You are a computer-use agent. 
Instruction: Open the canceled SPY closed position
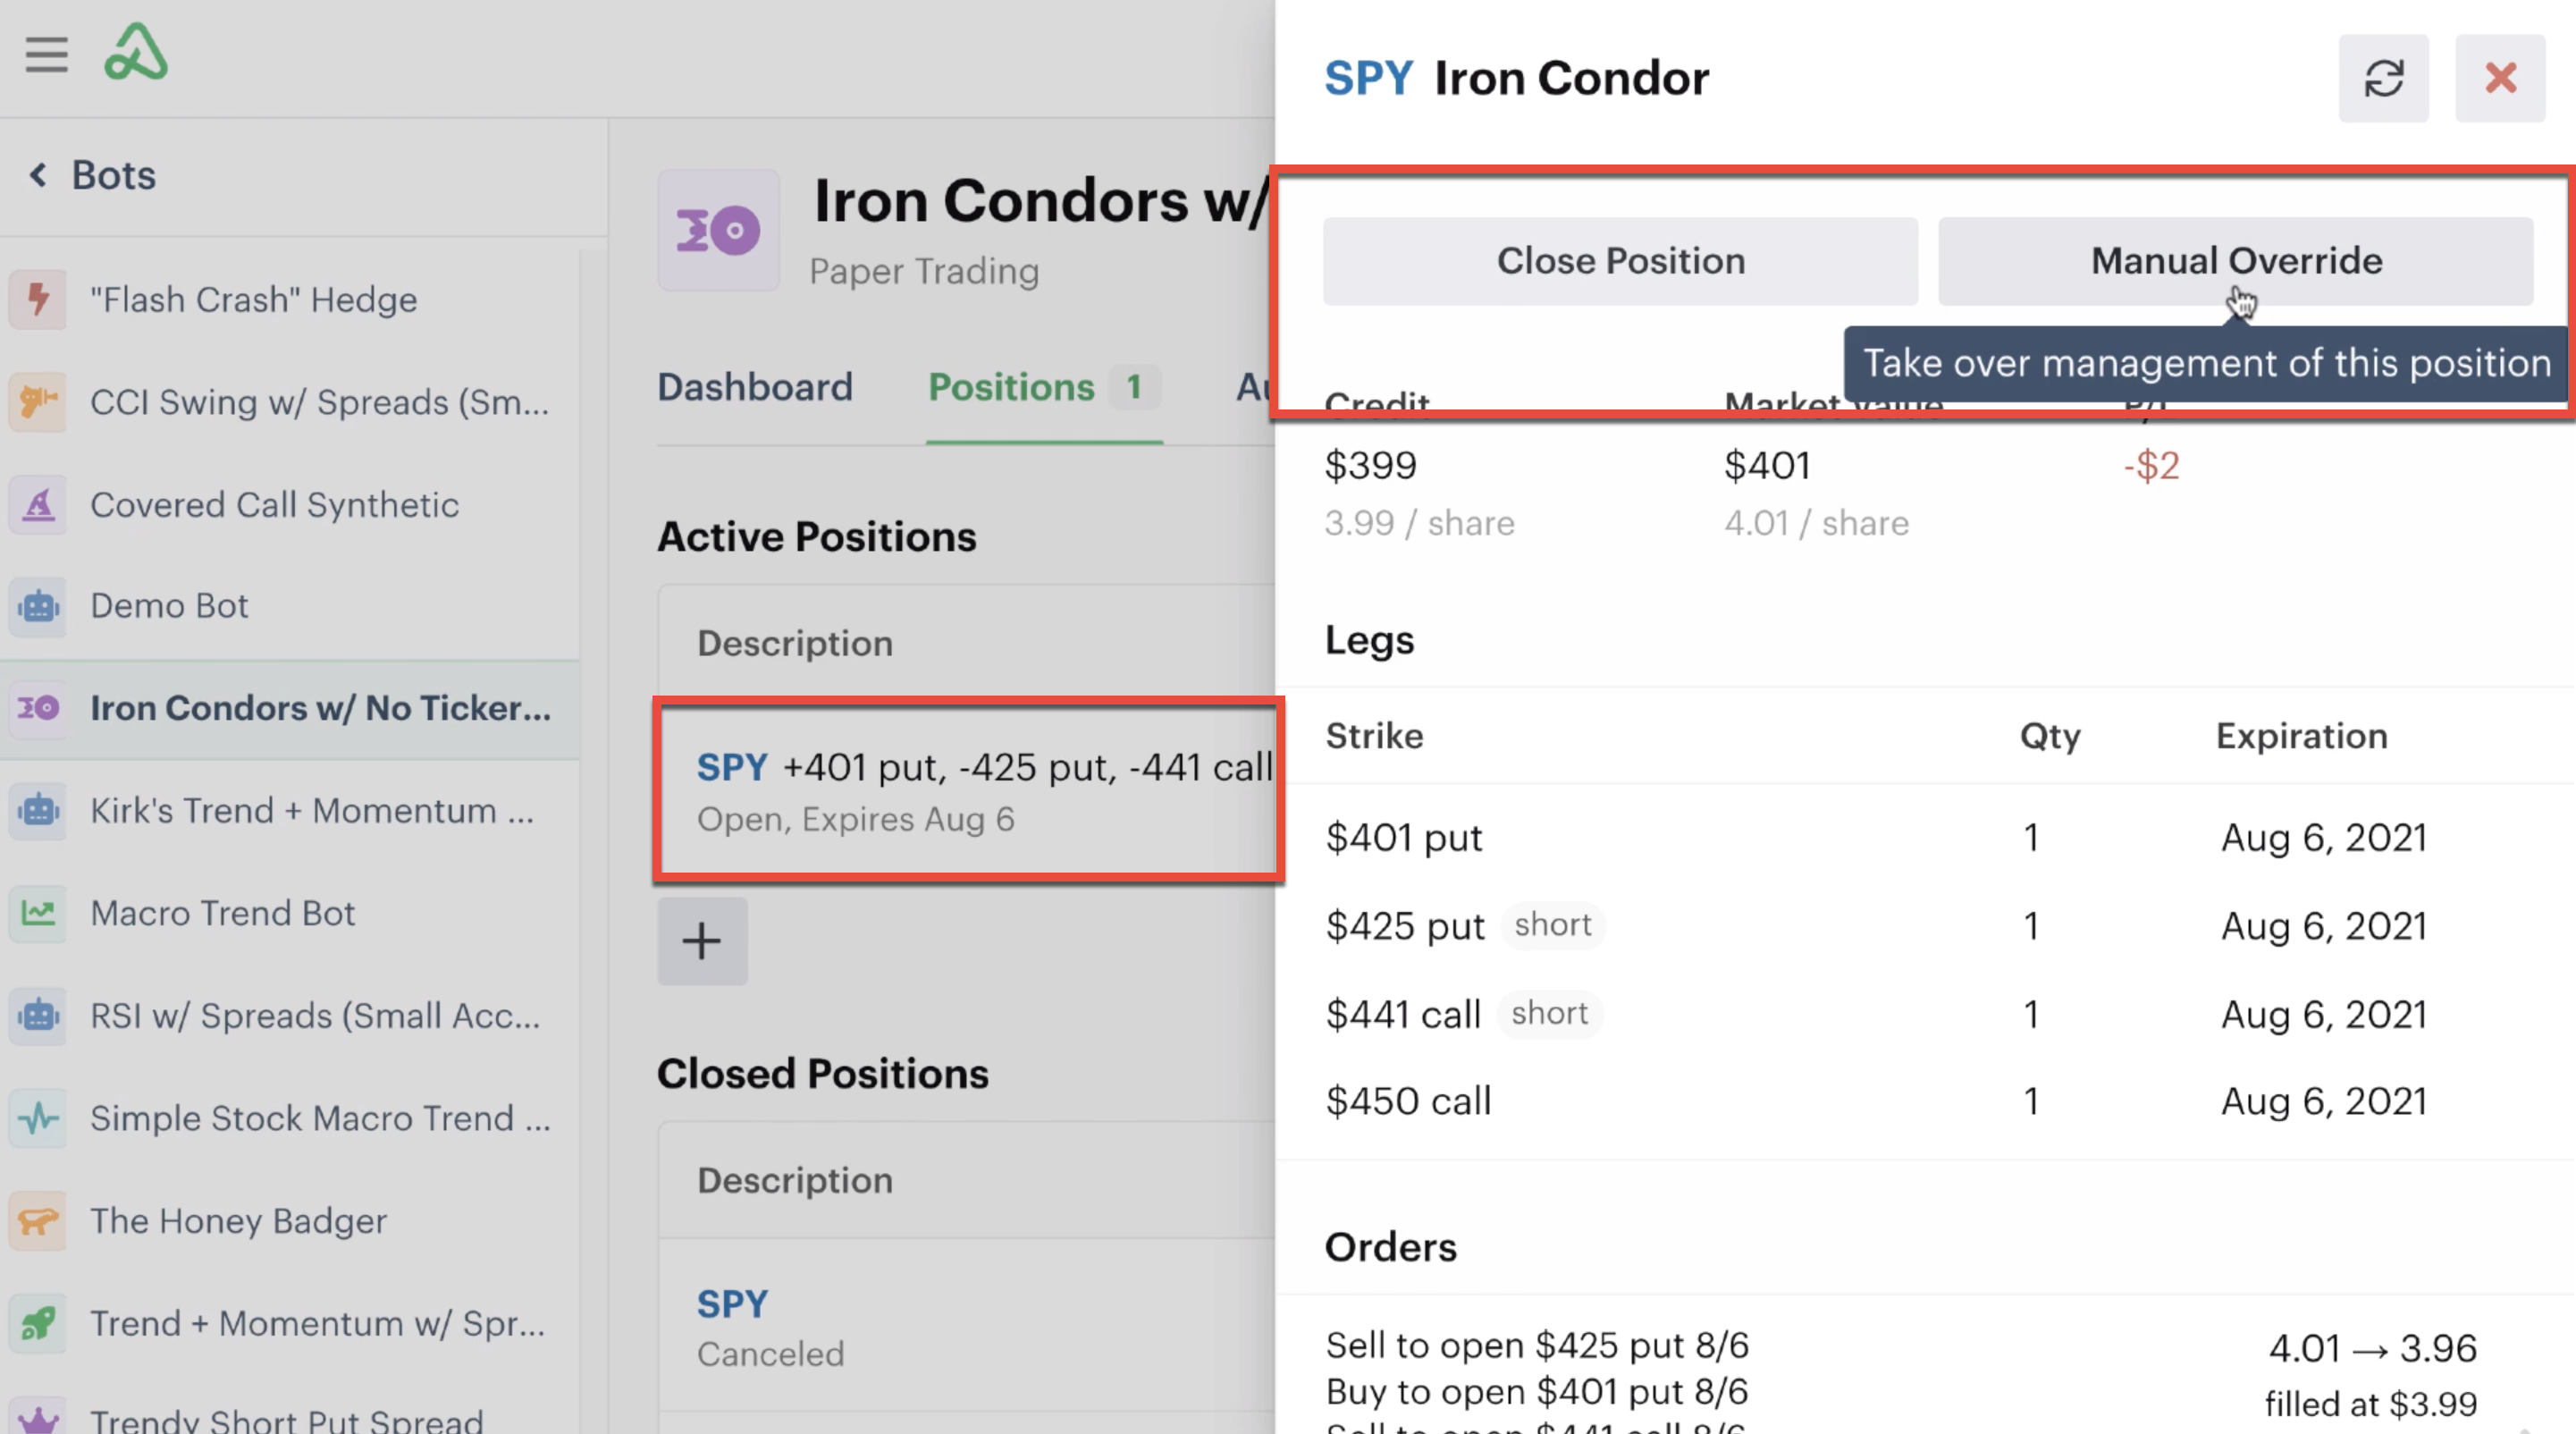pos(968,1326)
